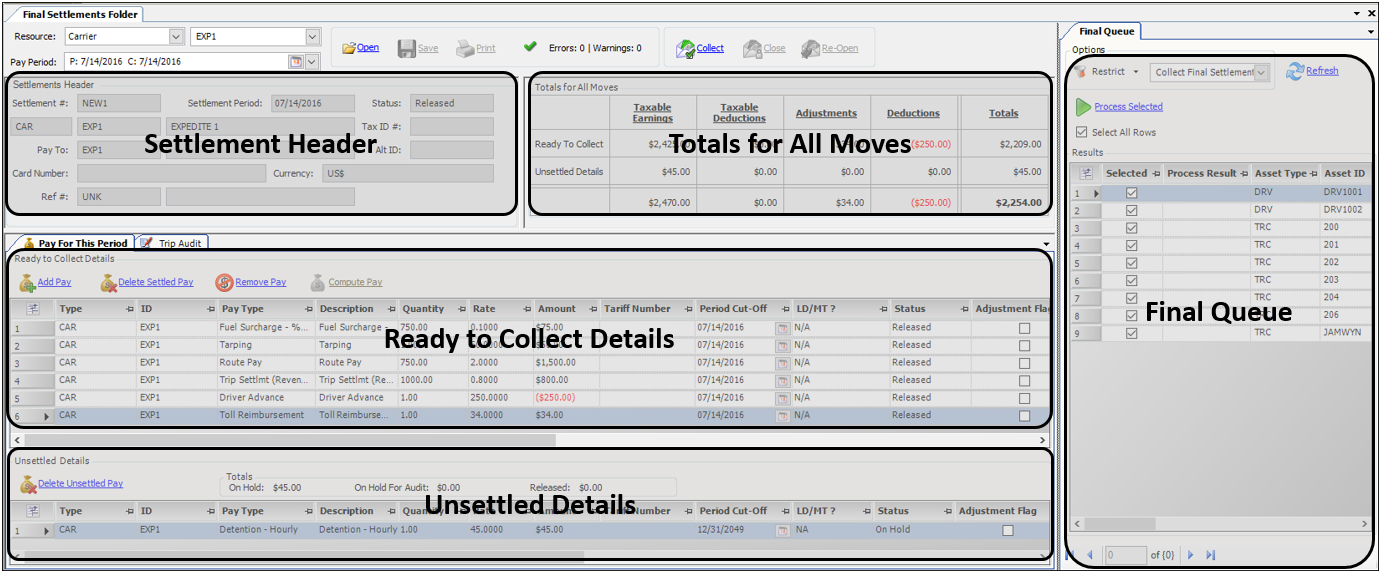Click the Save floppy disk icon

click(x=406, y=48)
